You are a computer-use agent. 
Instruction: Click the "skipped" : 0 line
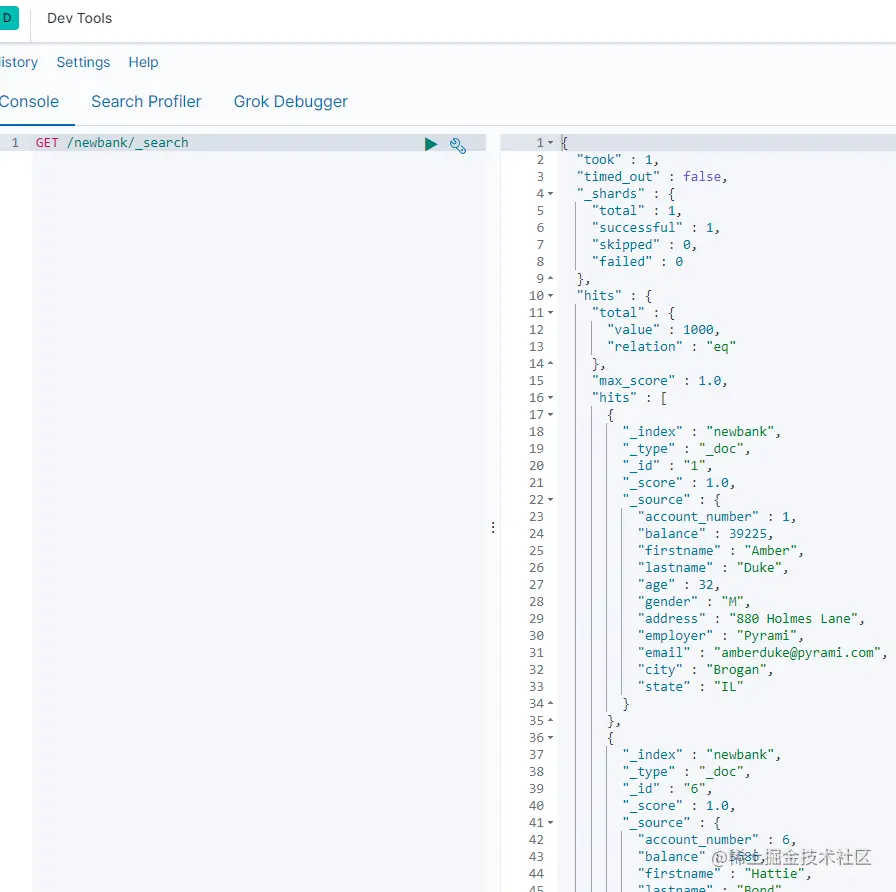(644, 245)
